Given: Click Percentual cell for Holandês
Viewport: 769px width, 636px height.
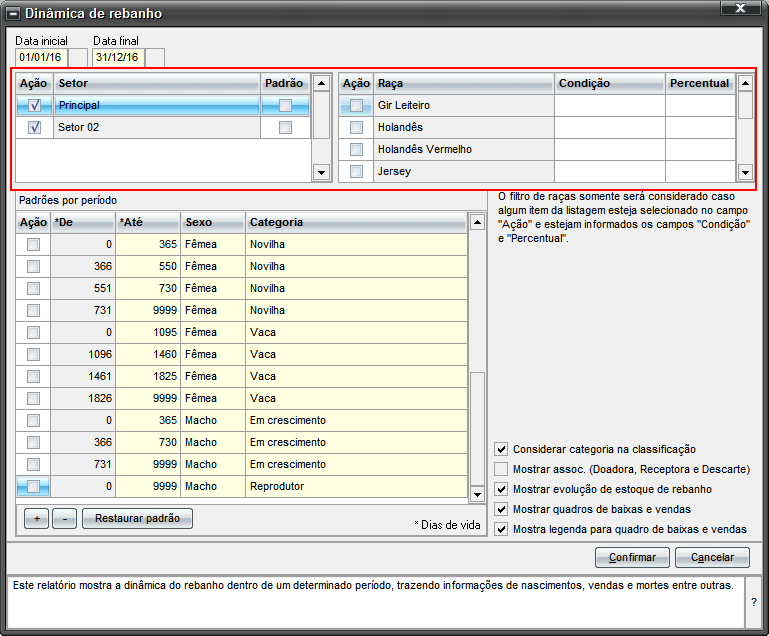Looking at the screenshot, I should pyautogui.click(x=700, y=127).
